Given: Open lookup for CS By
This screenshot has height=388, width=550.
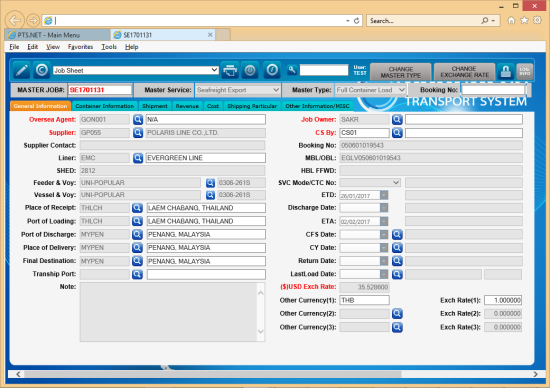Looking at the screenshot, I should [x=397, y=133].
